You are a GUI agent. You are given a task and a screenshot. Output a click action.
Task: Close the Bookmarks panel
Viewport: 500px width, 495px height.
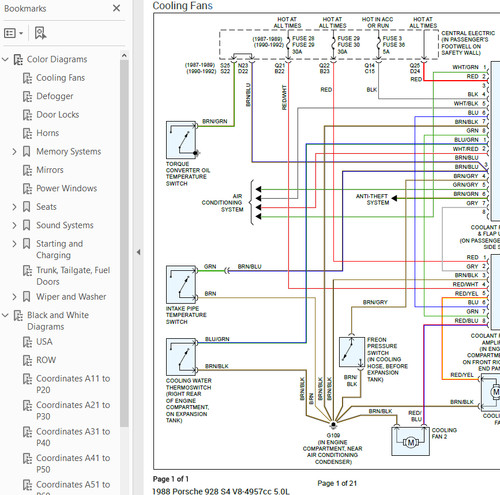pyautogui.click(x=116, y=8)
